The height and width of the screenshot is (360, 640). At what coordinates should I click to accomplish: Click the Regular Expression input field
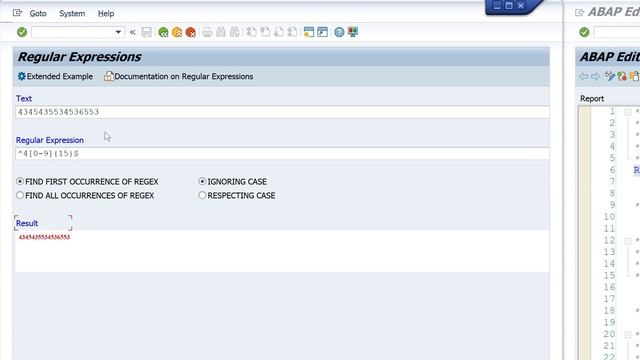[282, 153]
